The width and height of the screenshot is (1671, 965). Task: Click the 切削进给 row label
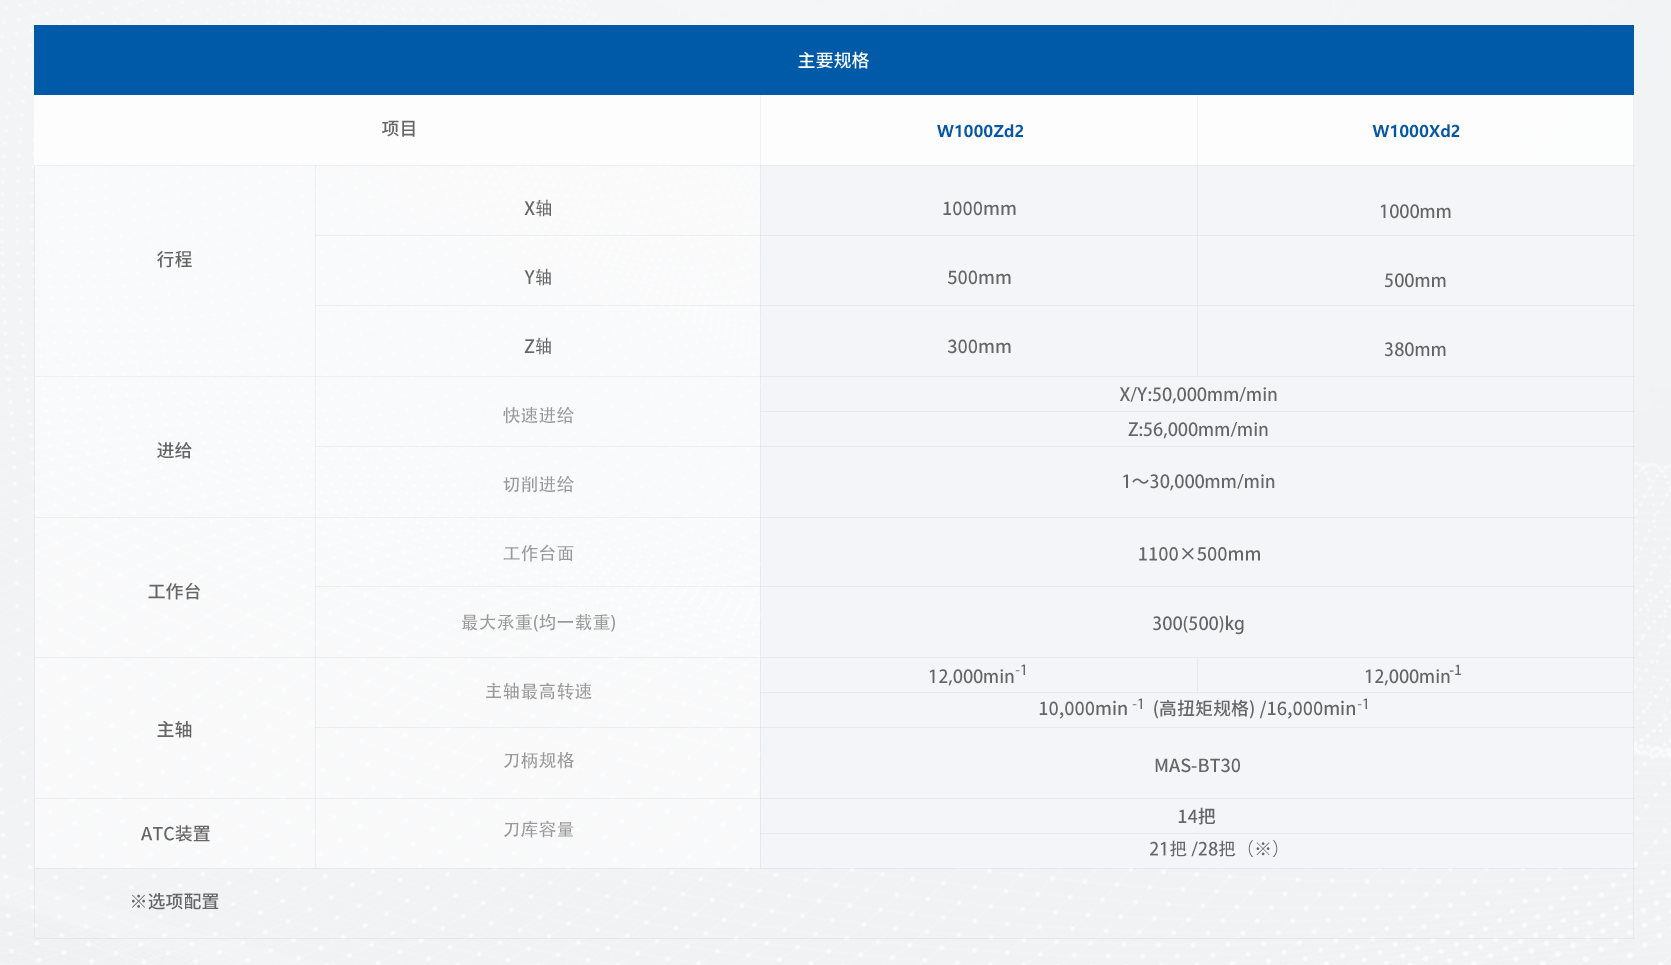[x=537, y=484]
